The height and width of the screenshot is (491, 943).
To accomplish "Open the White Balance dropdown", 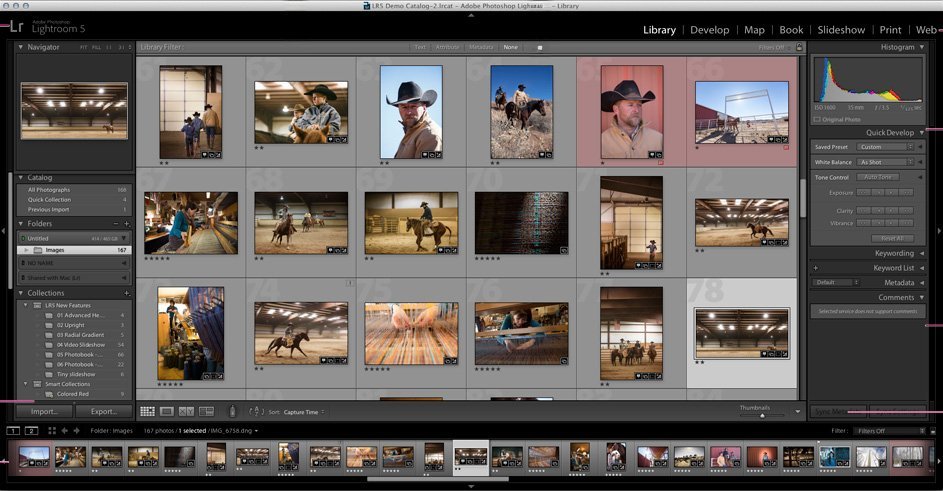I will 886,162.
